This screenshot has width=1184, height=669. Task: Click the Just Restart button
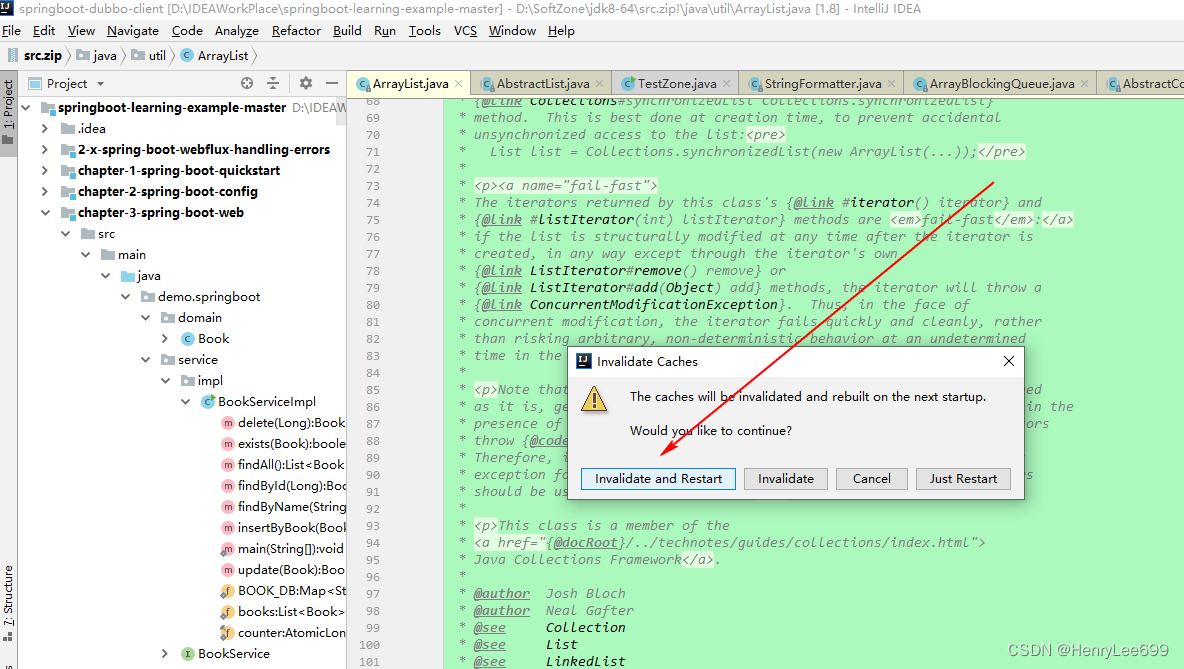click(963, 479)
